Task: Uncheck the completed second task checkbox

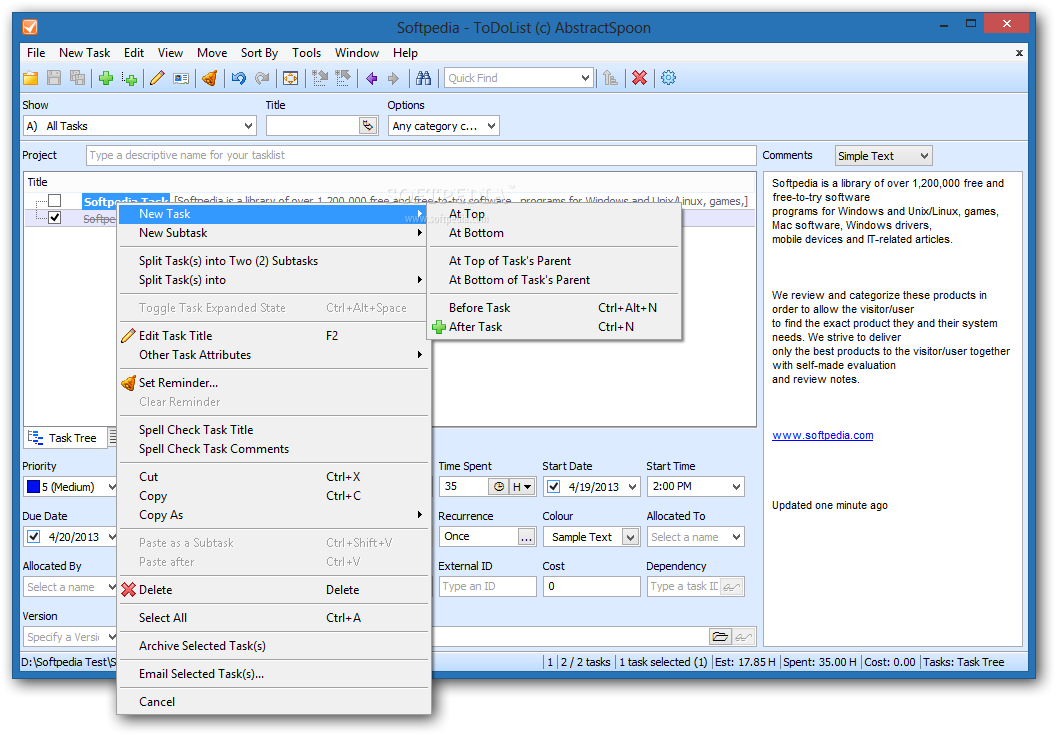Action: coord(55,218)
